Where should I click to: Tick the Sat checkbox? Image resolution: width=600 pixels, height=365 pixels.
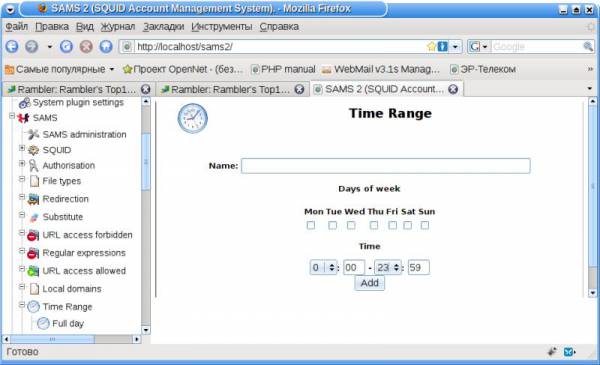408,225
